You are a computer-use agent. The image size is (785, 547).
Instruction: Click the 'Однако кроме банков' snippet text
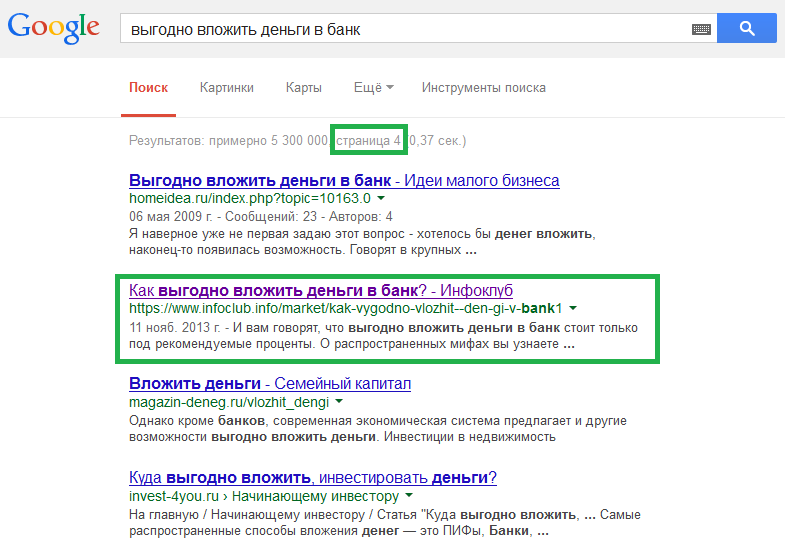click(198, 420)
